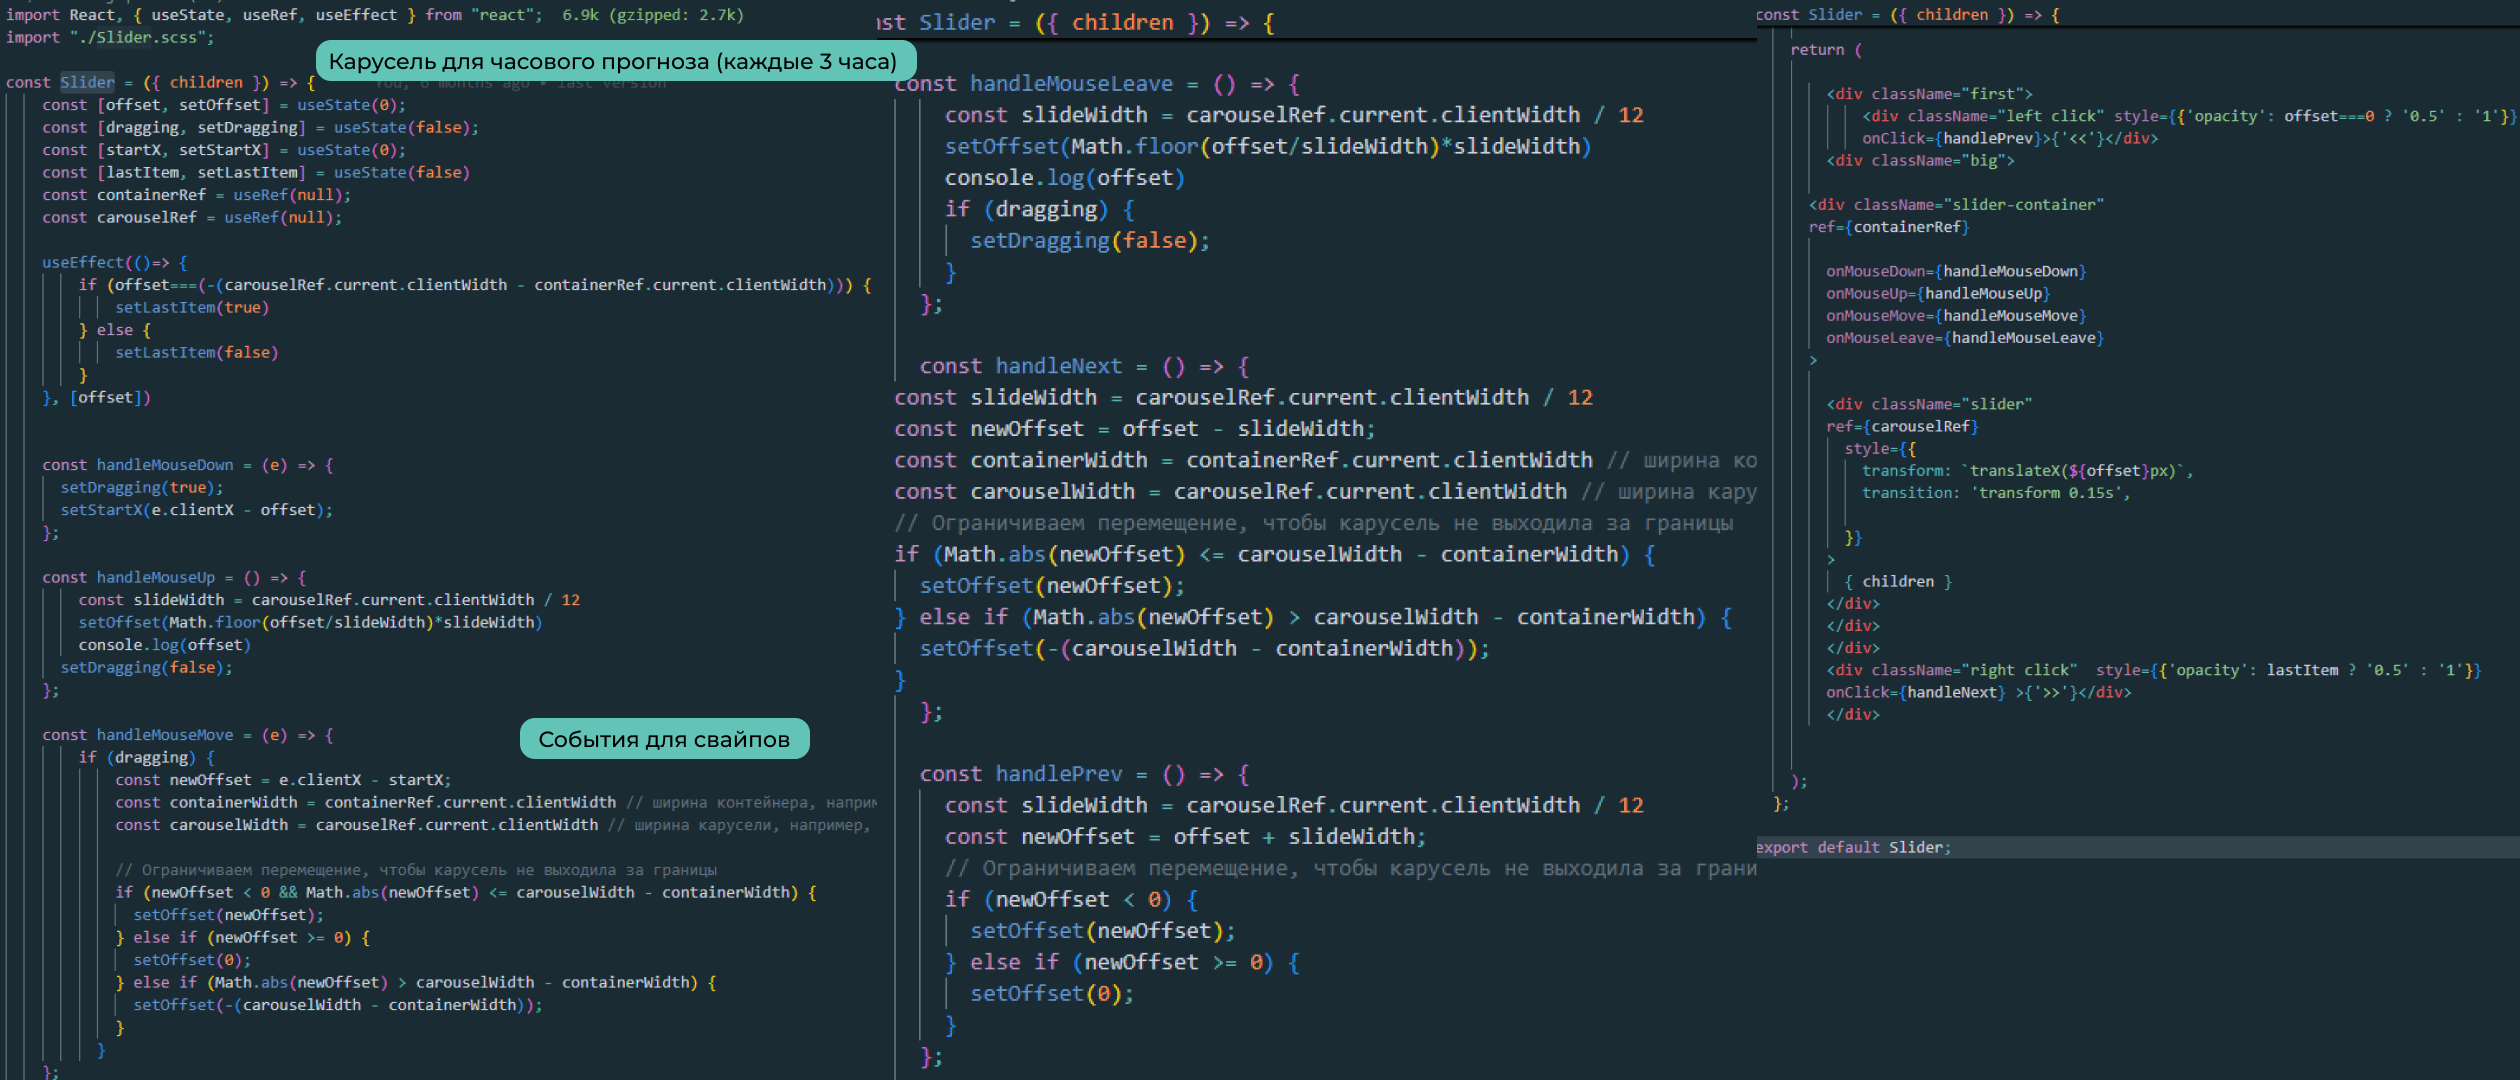
Task: Click the highlighted 'Slider' identifier in left code panel
Action: (x=87, y=83)
